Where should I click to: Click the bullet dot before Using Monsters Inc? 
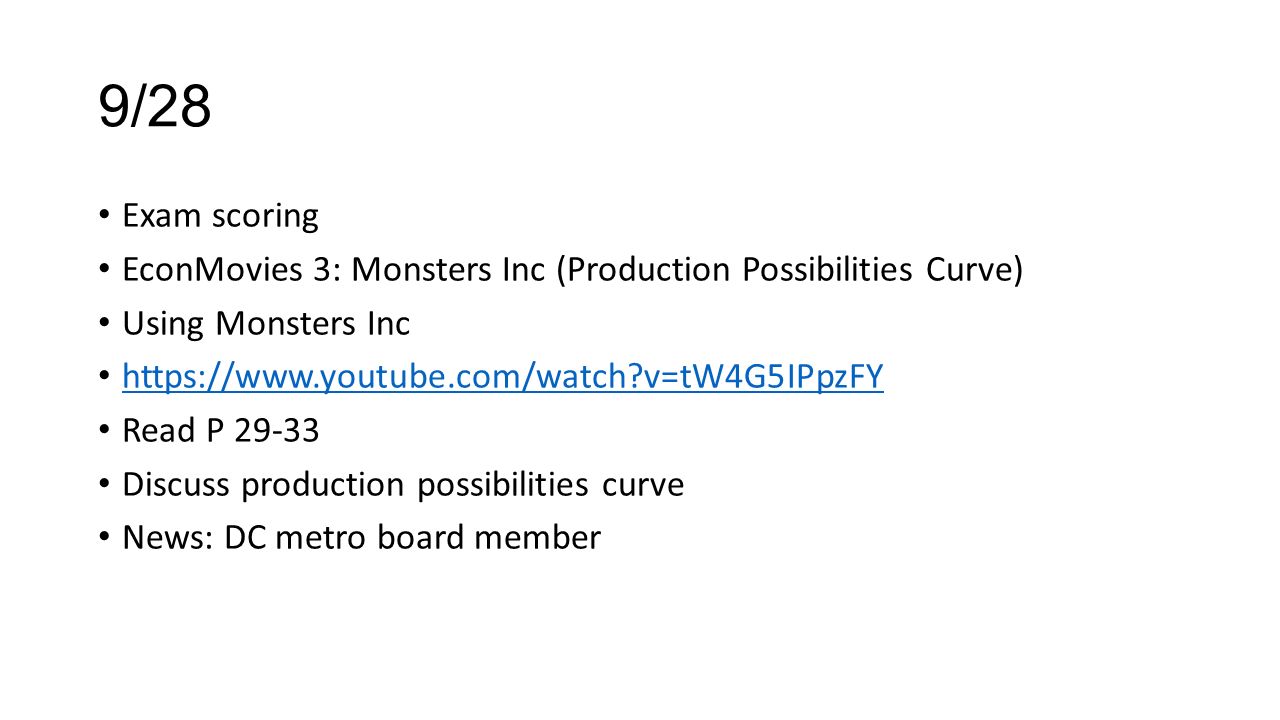105,324
